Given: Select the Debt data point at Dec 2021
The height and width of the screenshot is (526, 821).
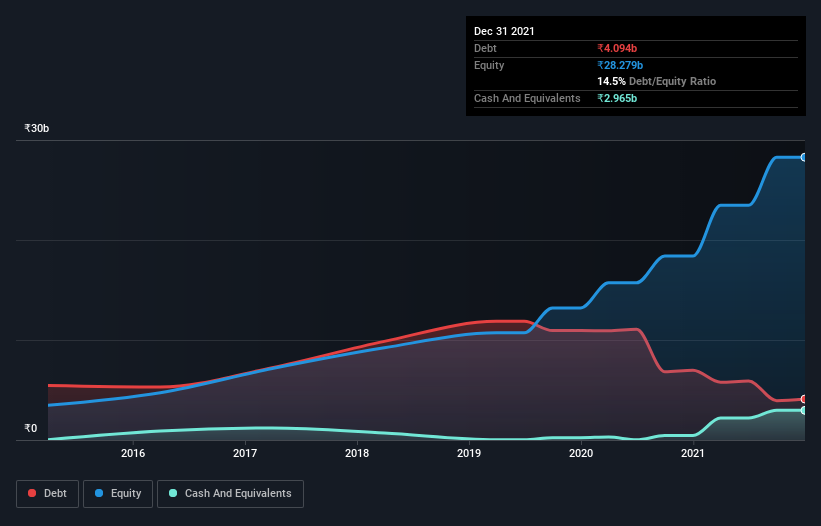Looking at the screenshot, I should (804, 399).
